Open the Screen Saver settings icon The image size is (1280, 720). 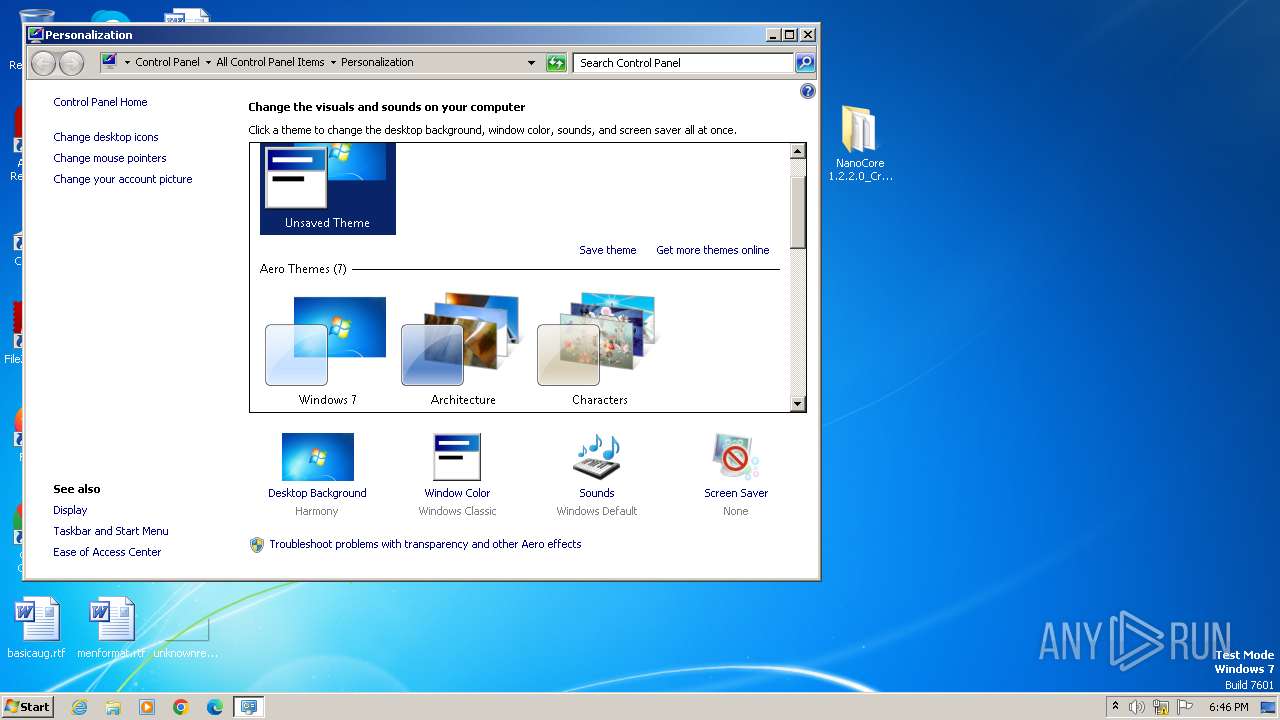tap(736, 457)
